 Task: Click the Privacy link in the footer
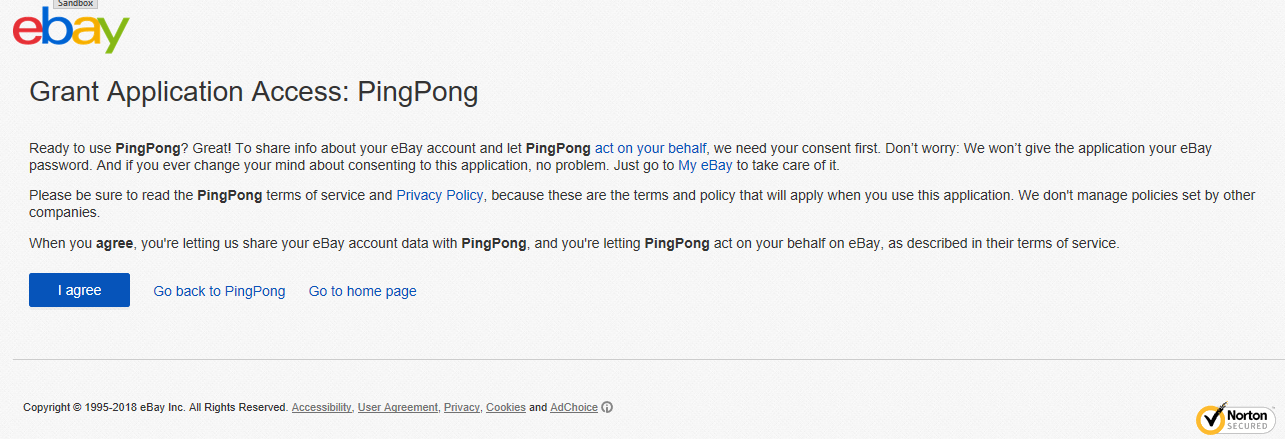tap(461, 408)
